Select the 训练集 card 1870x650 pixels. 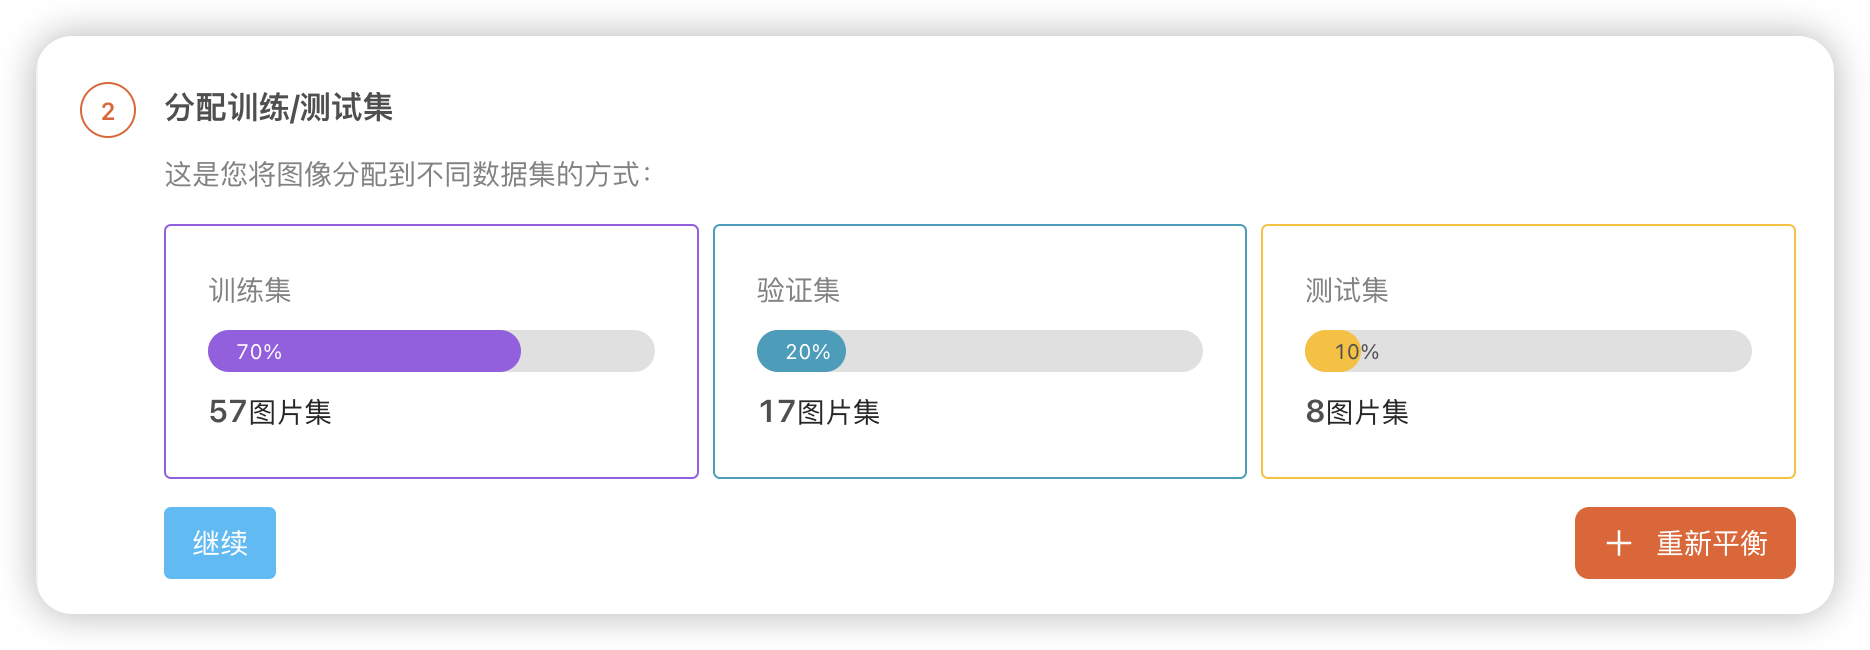click(431, 351)
